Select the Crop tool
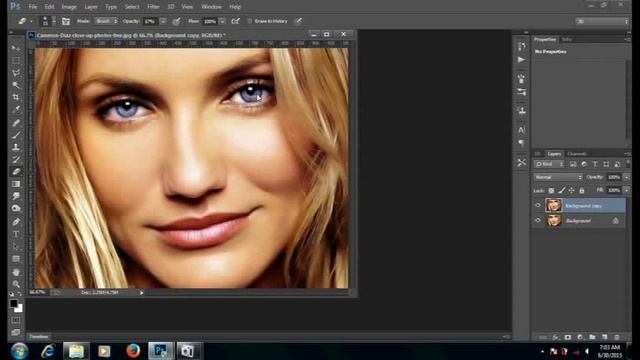Image resolution: width=640 pixels, height=360 pixels. tap(16, 97)
